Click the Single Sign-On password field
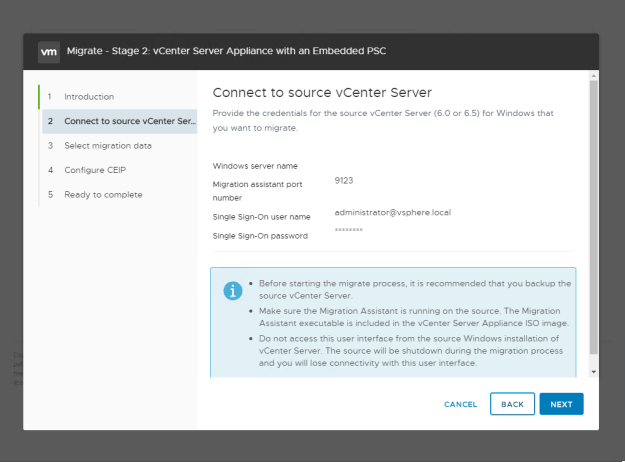Screen dimensions: 625x462 tap(349, 230)
